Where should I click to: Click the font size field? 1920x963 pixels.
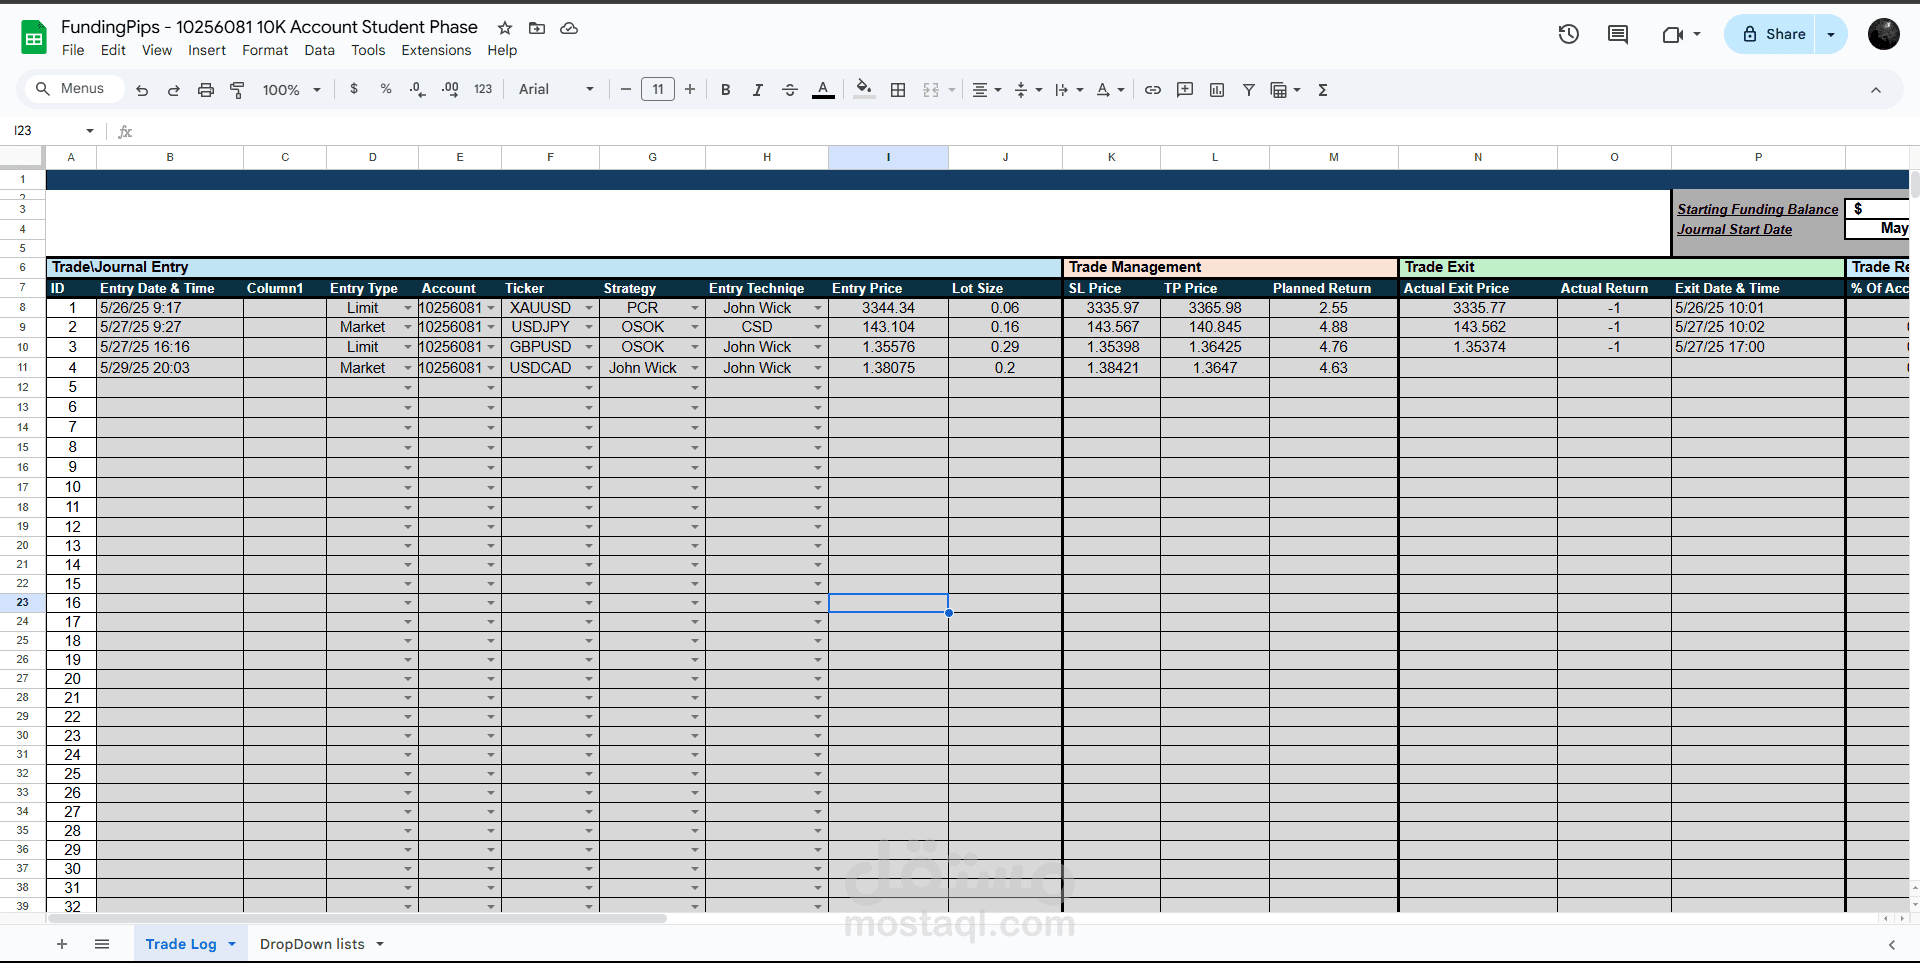tap(658, 90)
